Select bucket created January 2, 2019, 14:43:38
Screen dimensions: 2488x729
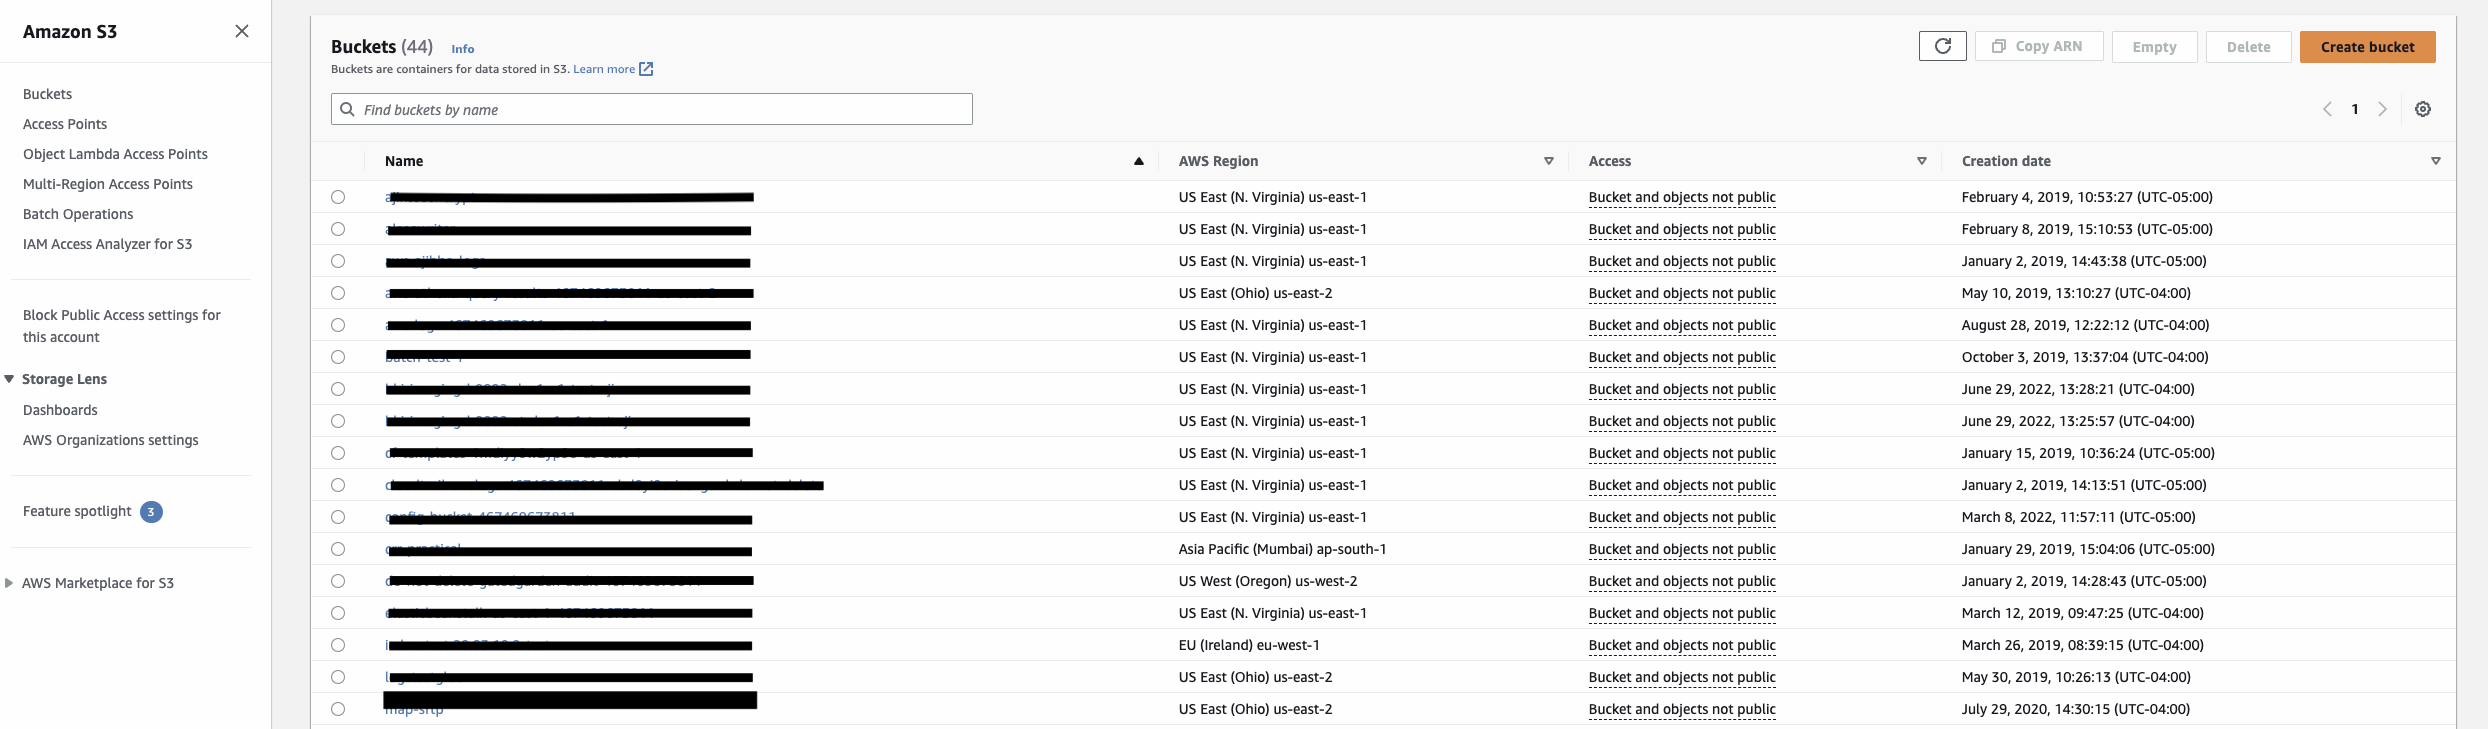(x=338, y=261)
